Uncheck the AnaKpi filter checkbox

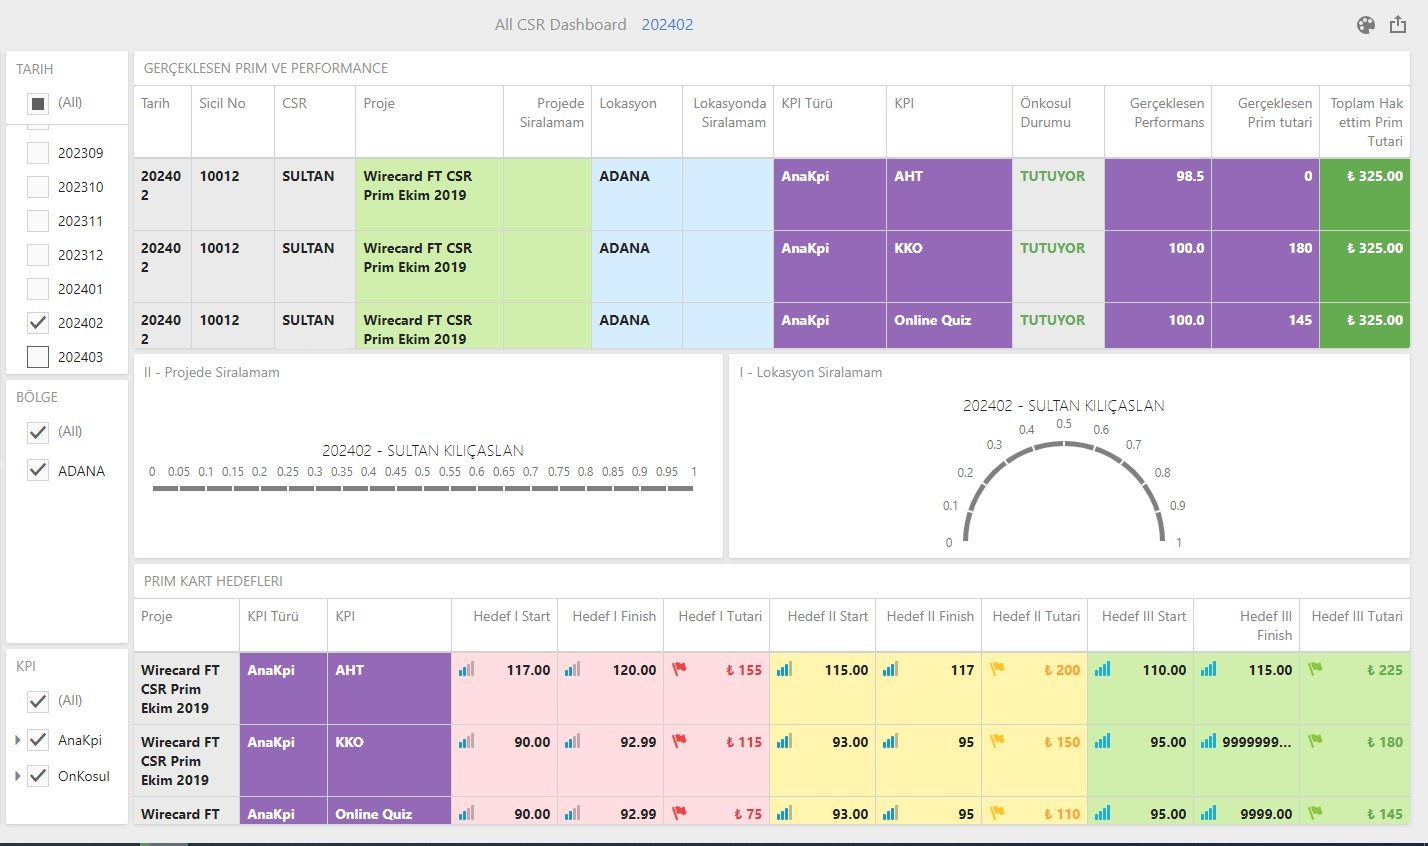(38, 740)
